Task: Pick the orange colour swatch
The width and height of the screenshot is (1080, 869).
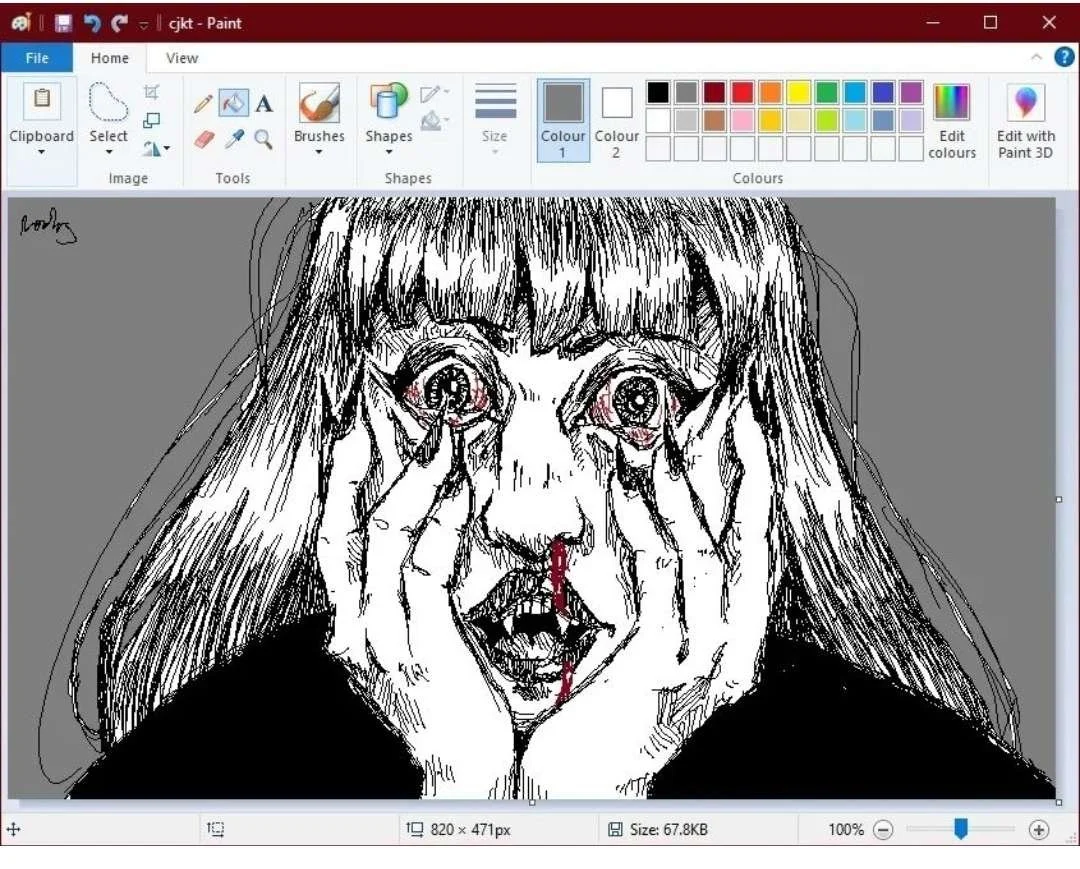Action: pyautogui.click(x=770, y=92)
